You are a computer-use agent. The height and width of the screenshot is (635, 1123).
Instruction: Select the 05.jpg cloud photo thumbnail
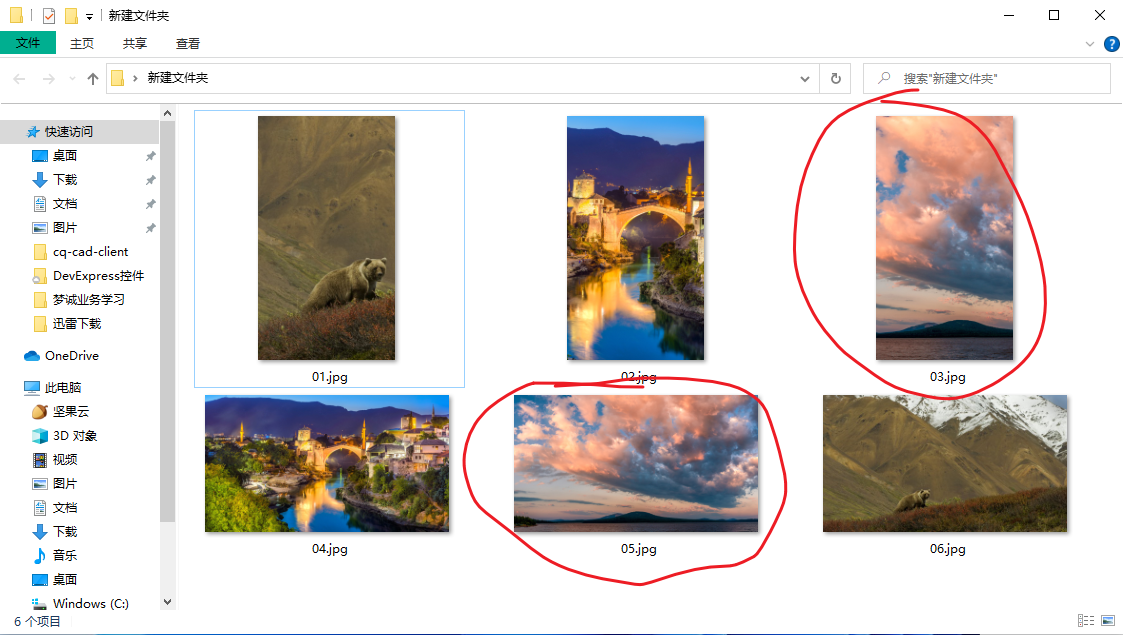pyautogui.click(x=636, y=463)
